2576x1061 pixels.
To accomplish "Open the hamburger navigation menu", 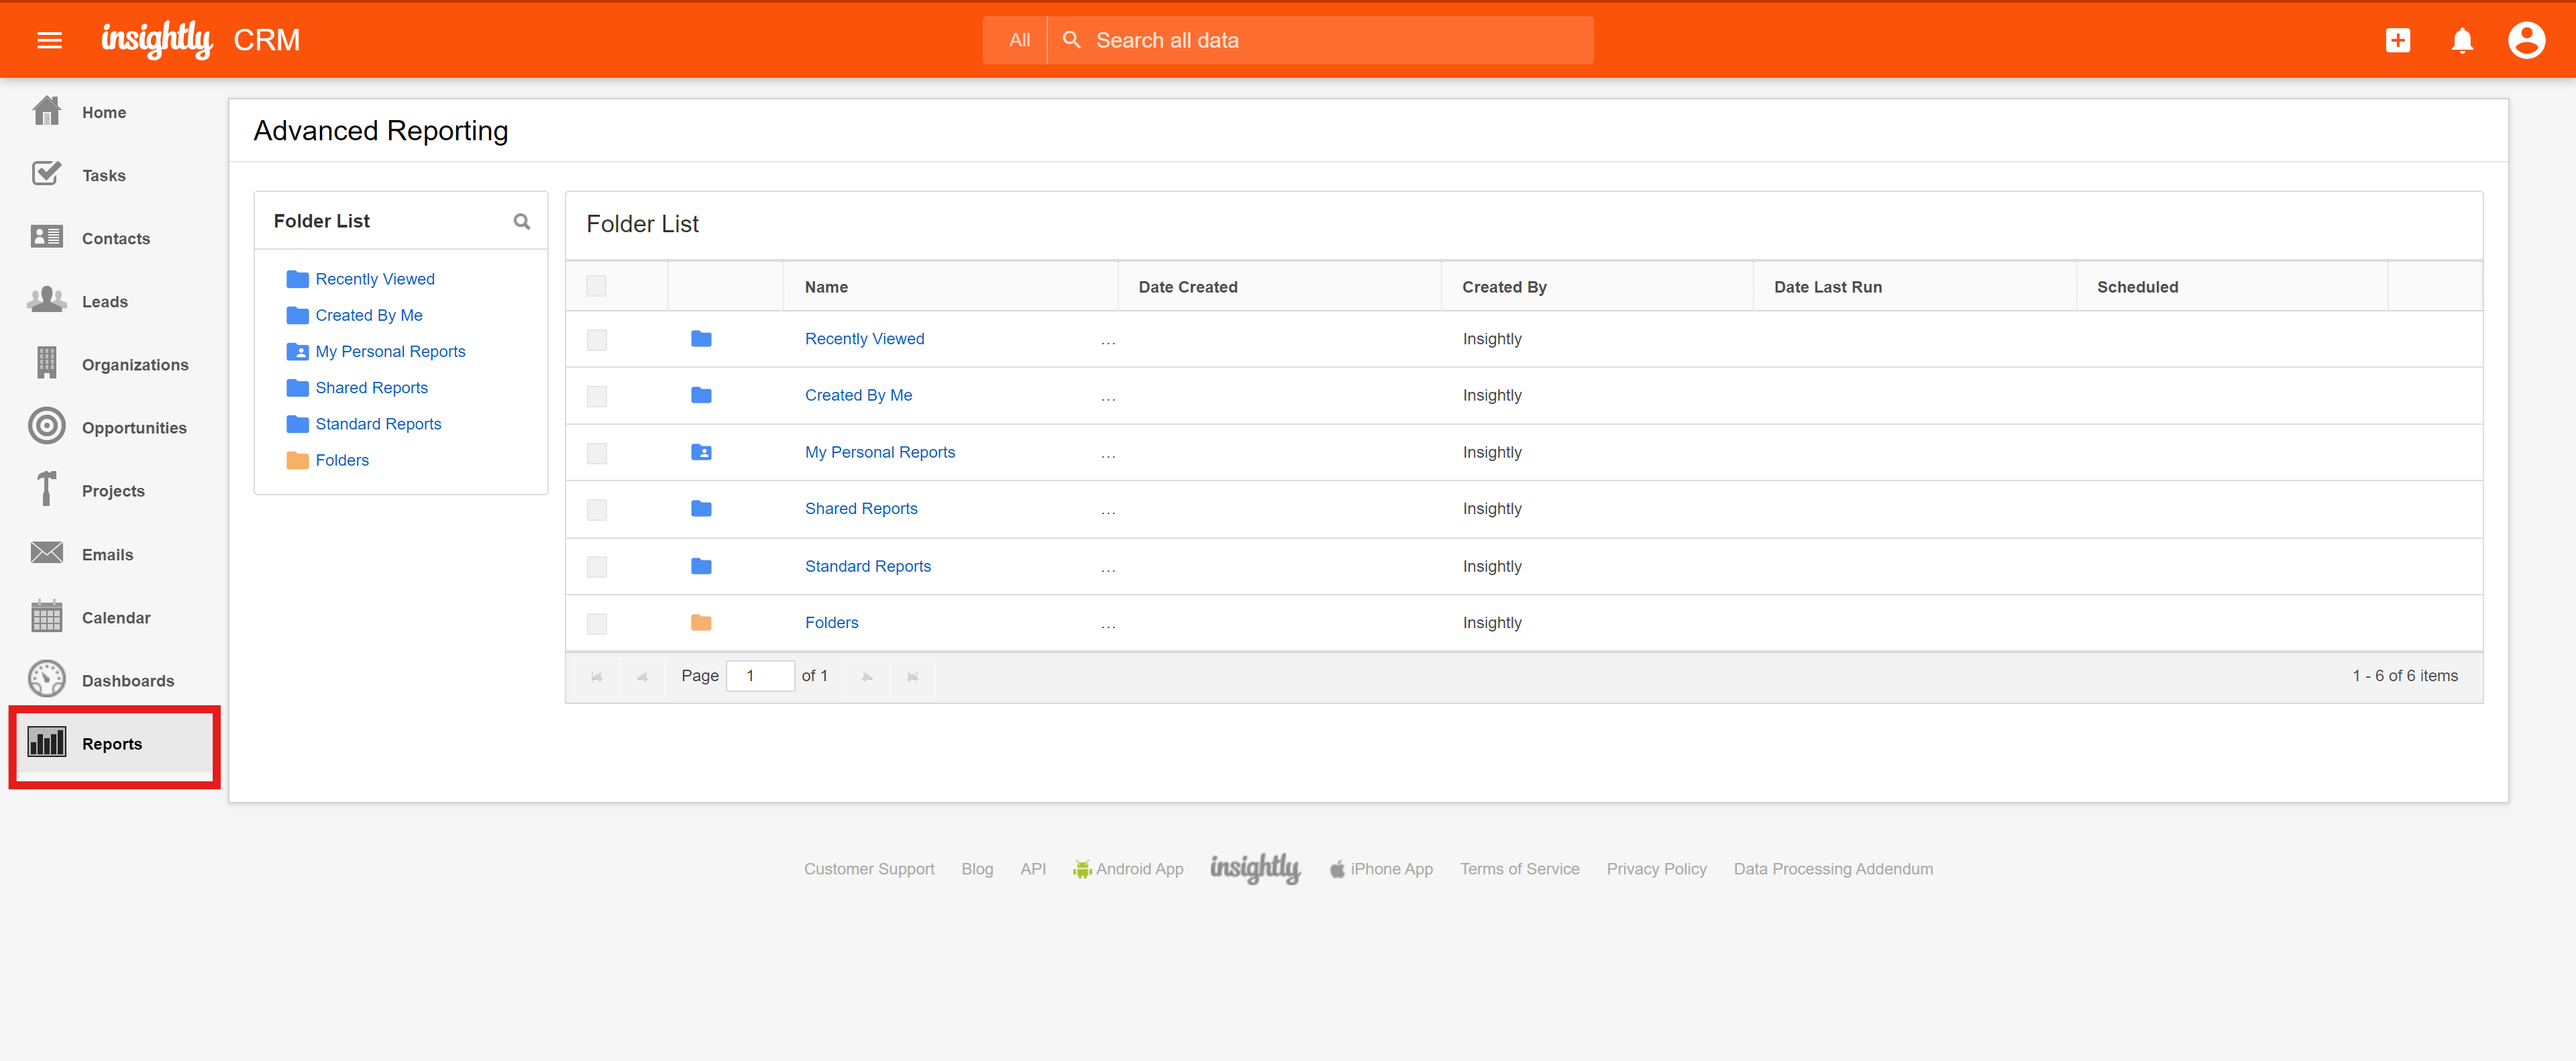I will (x=49, y=40).
